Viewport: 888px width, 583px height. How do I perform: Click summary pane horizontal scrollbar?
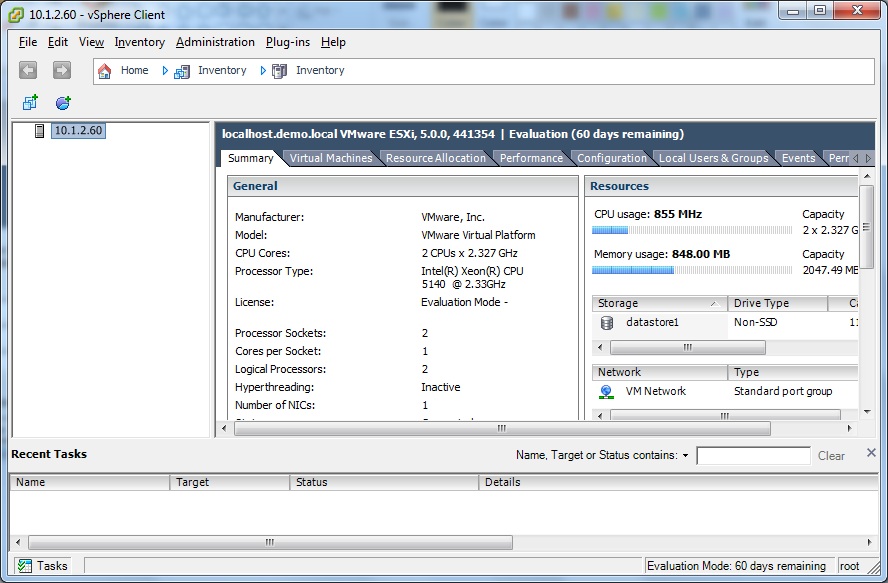(502, 428)
